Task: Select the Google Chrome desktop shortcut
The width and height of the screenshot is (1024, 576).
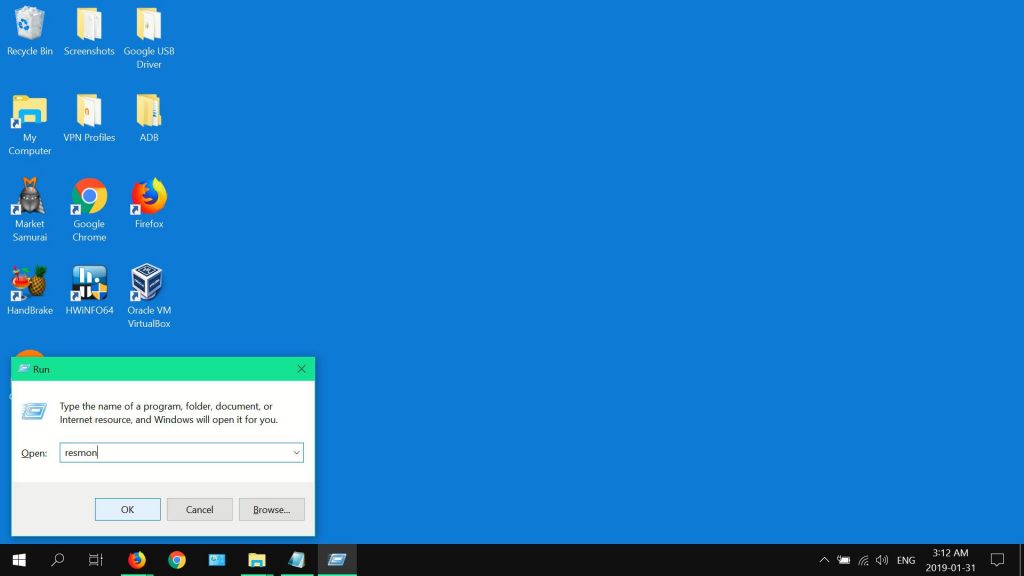Action: (89, 210)
